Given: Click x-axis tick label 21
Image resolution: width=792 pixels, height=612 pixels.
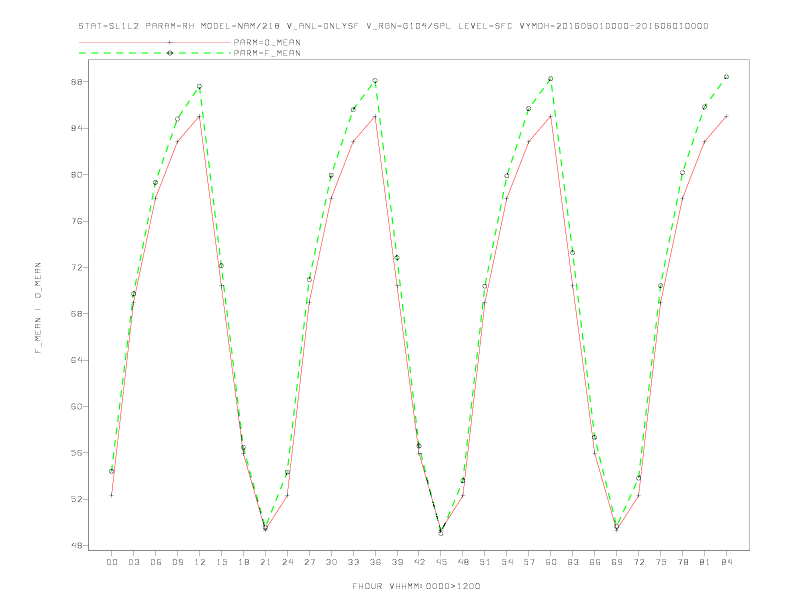Looking at the screenshot, I should pyautogui.click(x=265, y=562).
